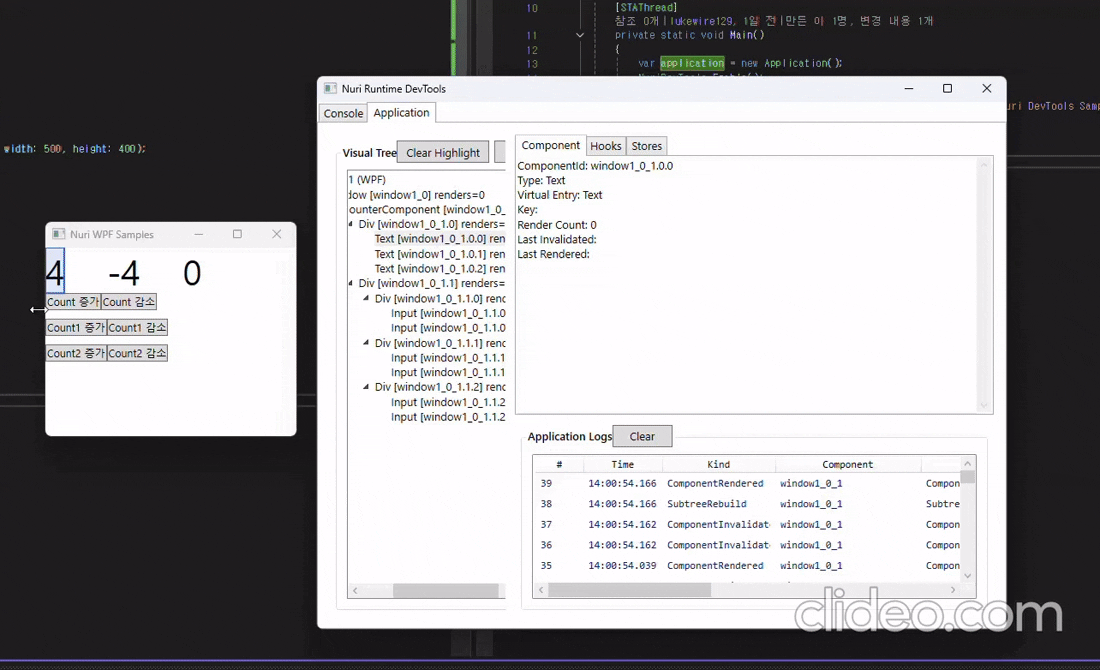This screenshot has width=1100, height=670.
Task: Select first Input under Div [window1_0_1.1.1]
Action: pos(448,358)
